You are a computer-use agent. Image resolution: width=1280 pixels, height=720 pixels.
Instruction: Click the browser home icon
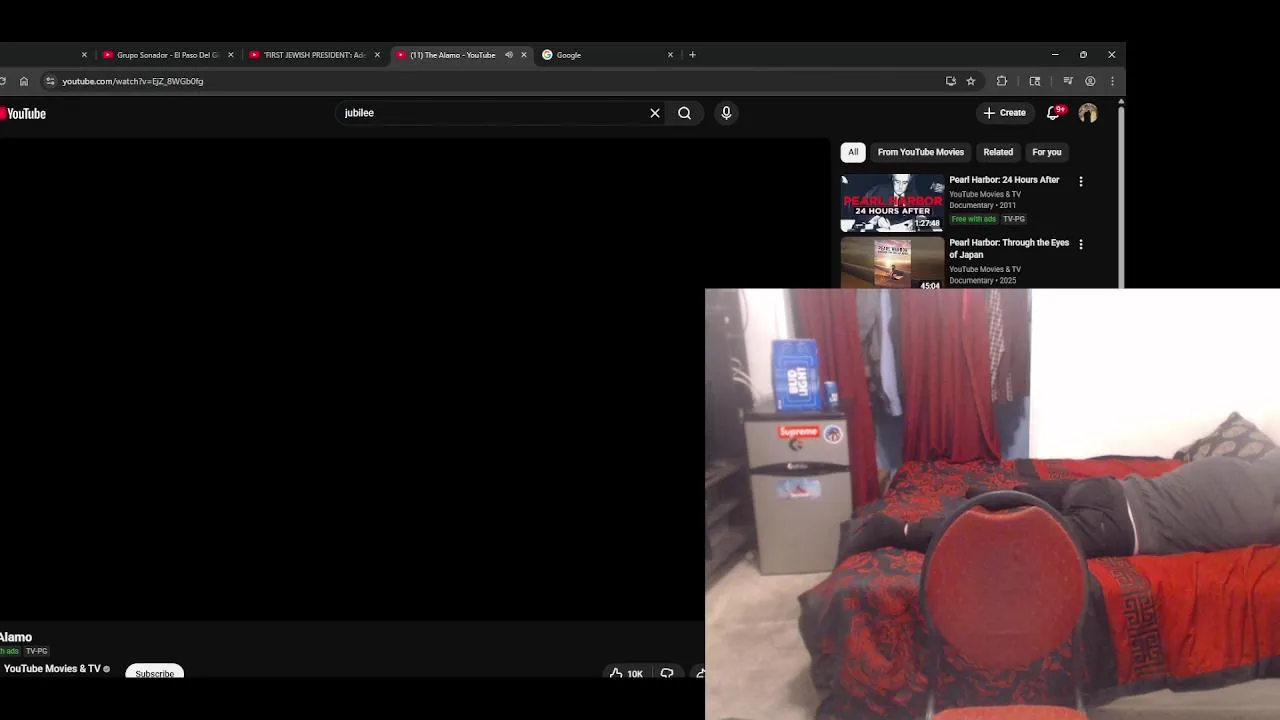pyautogui.click(x=24, y=81)
